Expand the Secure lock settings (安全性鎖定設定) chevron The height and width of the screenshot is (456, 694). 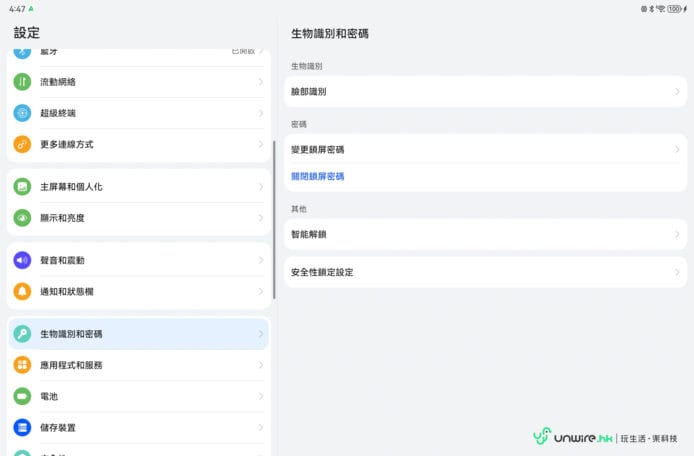click(676, 272)
